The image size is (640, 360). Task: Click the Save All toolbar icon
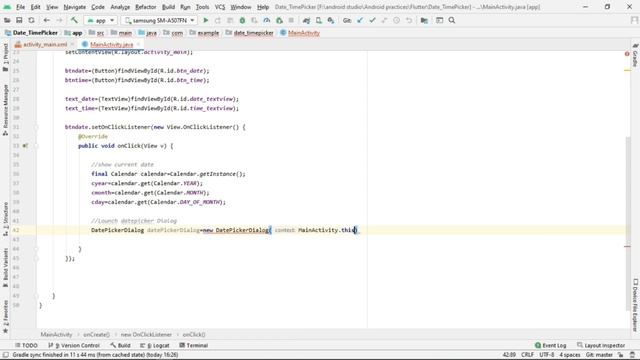[19, 20]
